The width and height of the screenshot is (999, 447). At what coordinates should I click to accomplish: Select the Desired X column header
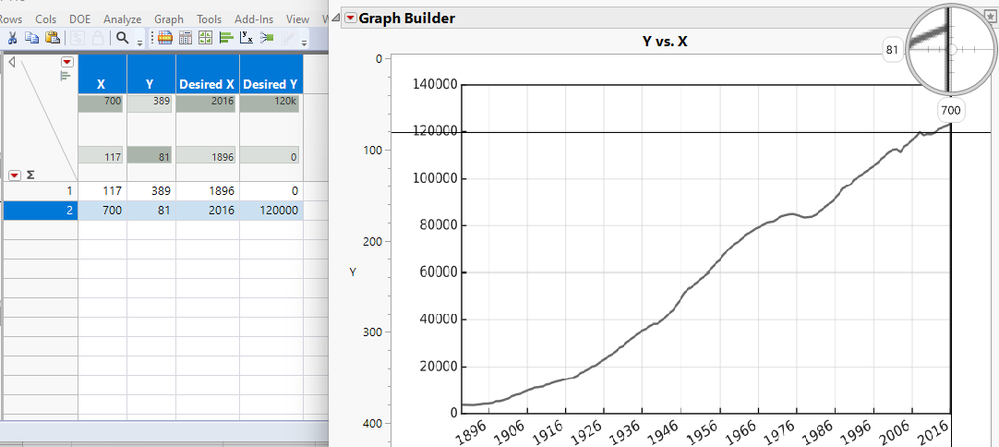pyautogui.click(x=207, y=73)
